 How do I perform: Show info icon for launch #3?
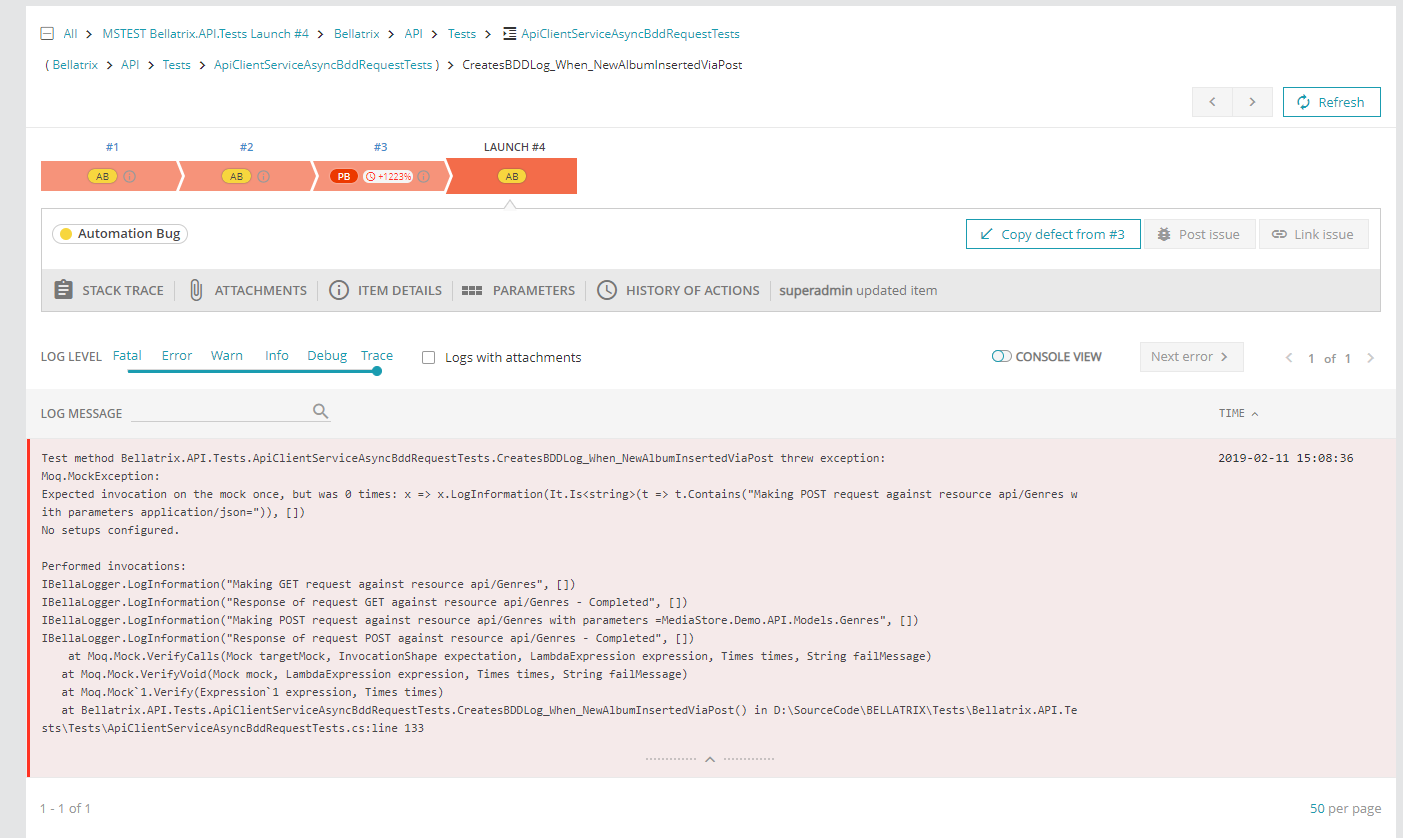point(424,176)
